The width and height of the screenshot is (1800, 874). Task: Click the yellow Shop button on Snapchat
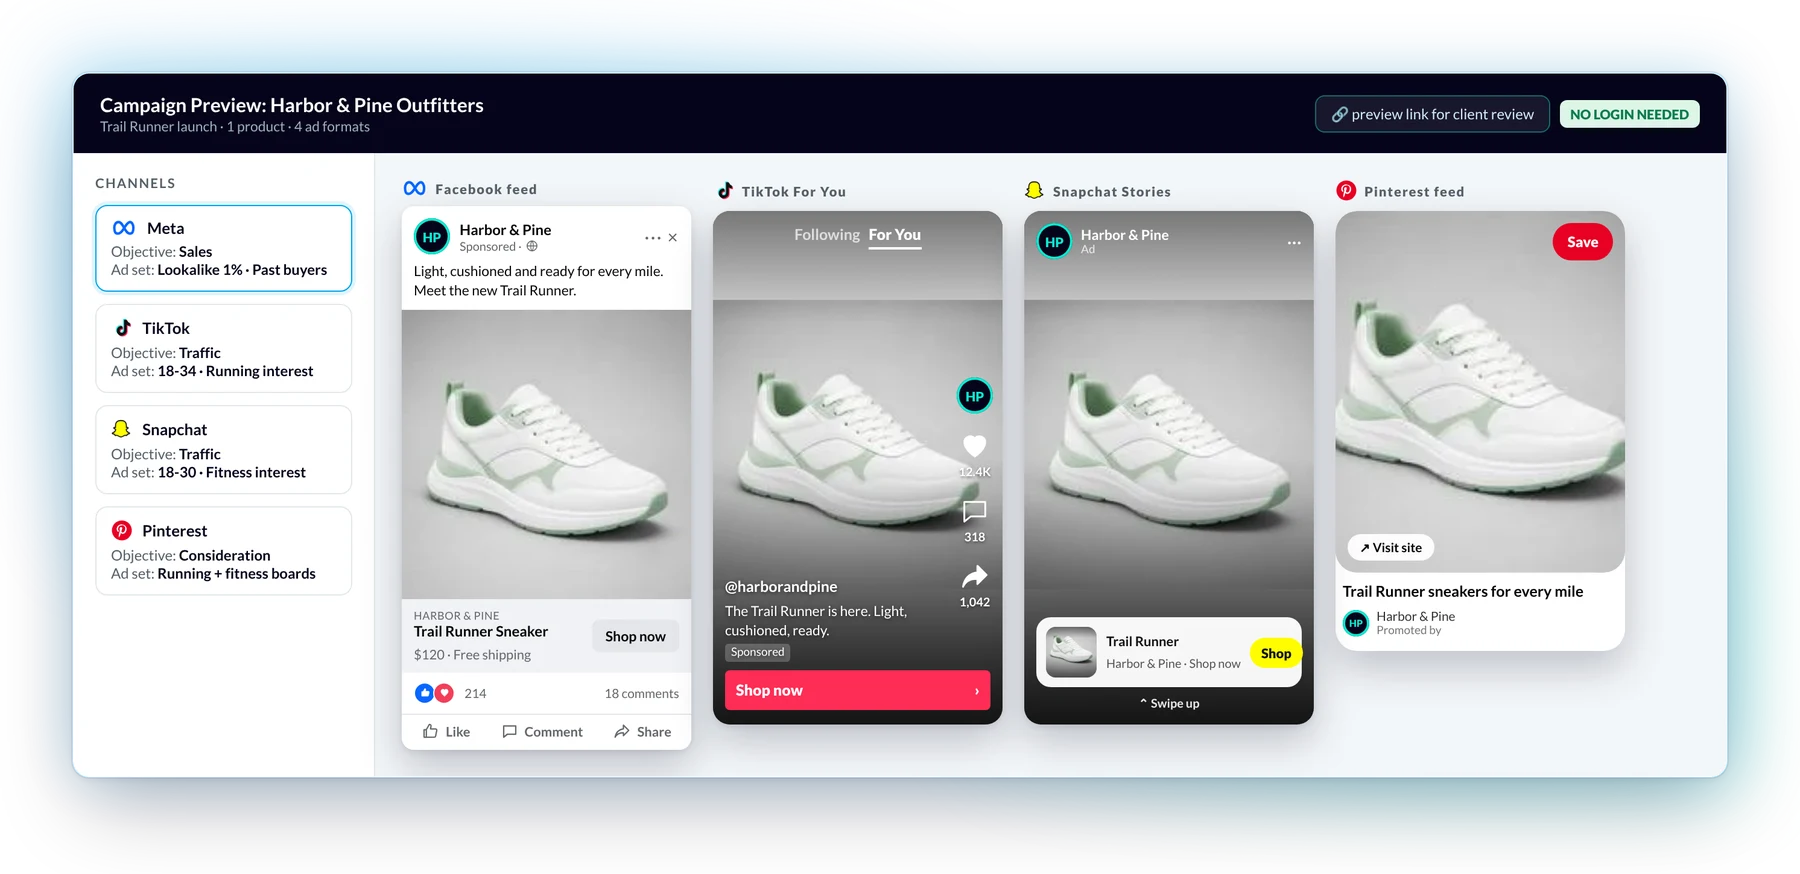1275,654
